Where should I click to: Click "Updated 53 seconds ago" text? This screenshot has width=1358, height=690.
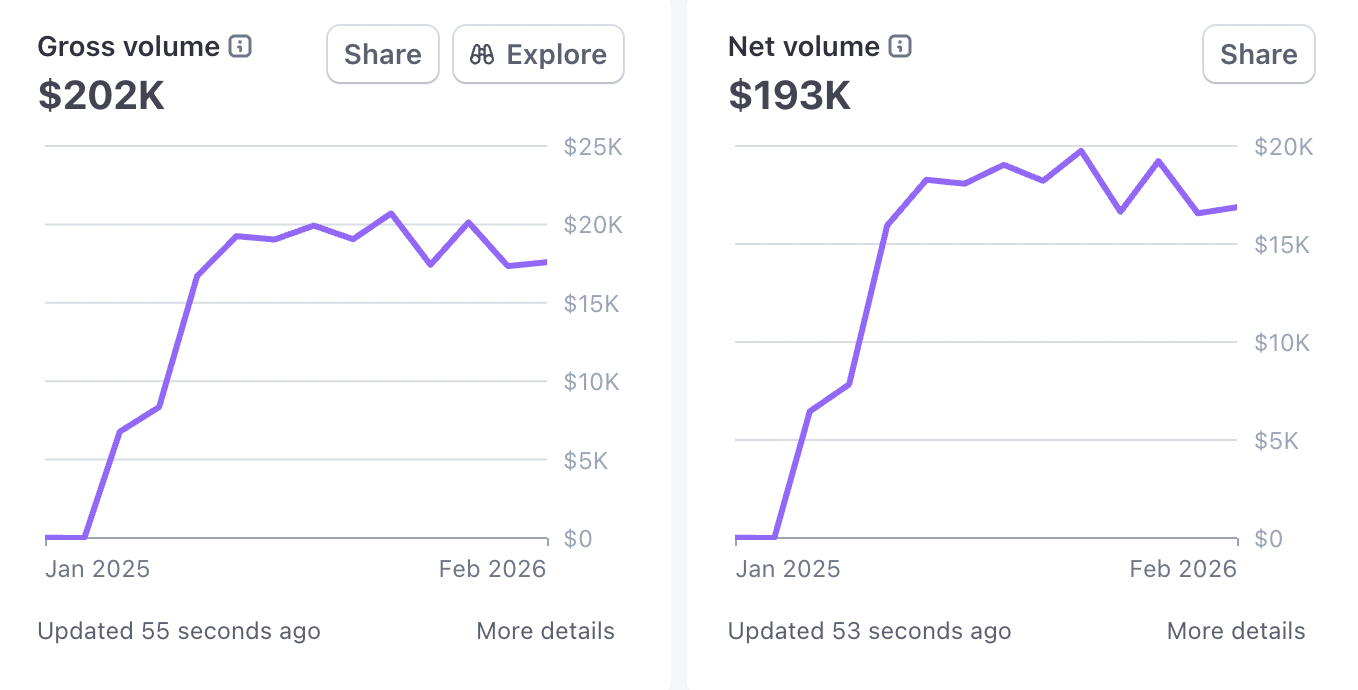[x=869, y=631]
